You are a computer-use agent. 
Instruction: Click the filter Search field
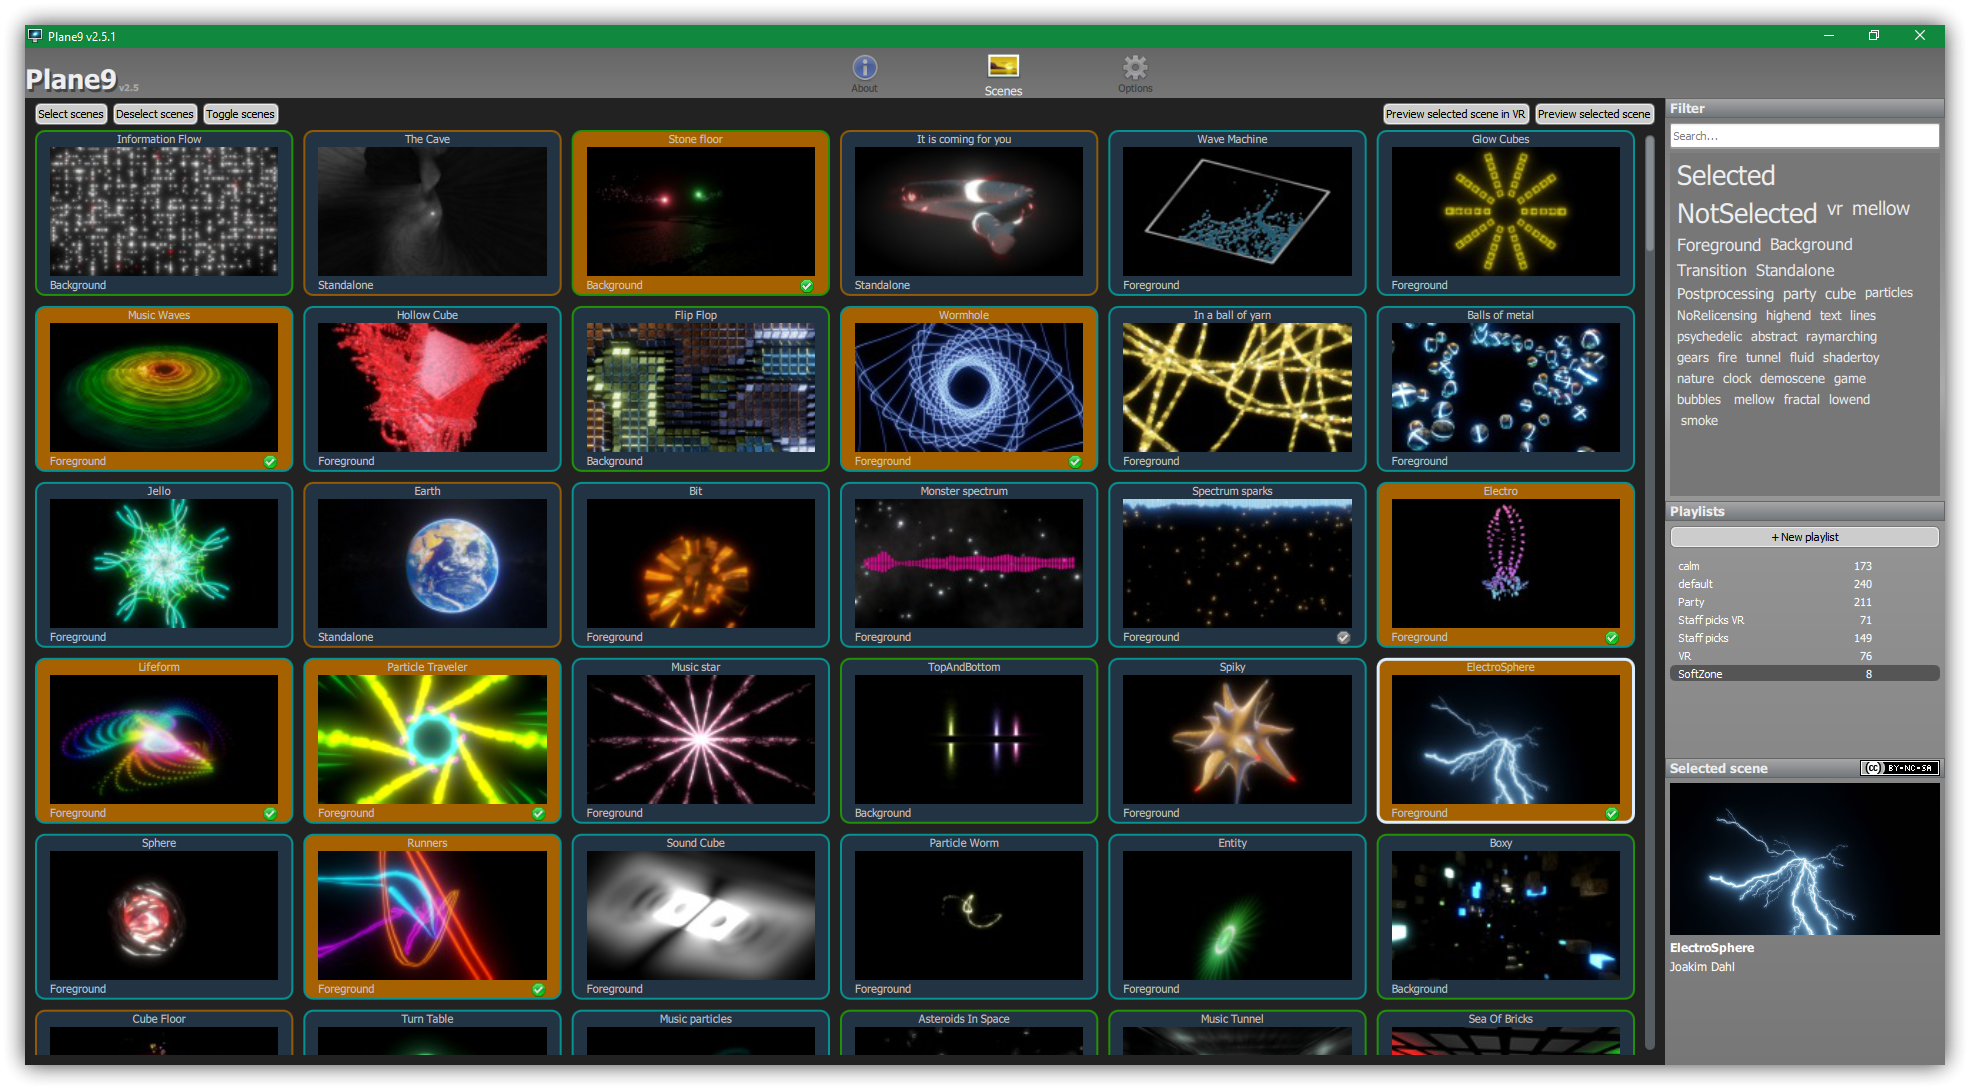point(1804,136)
